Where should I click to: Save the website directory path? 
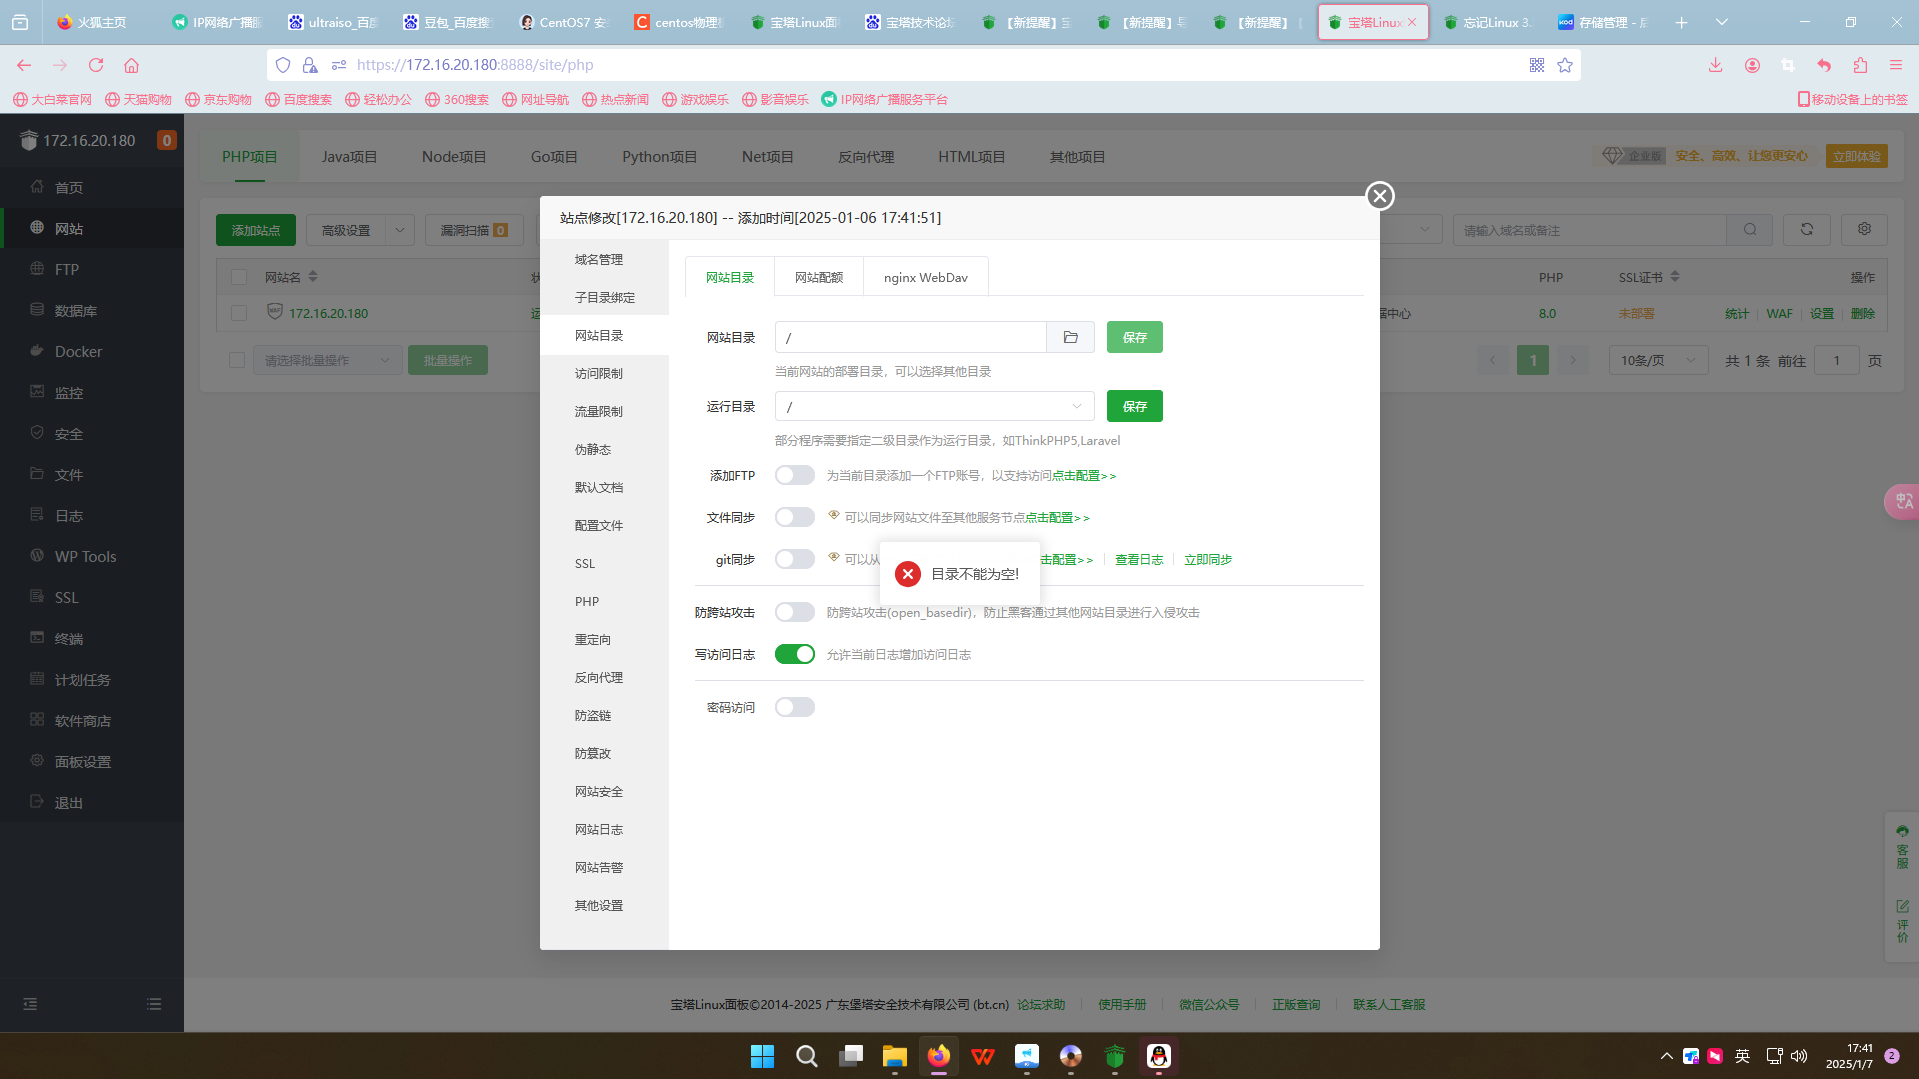[1135, 337]
